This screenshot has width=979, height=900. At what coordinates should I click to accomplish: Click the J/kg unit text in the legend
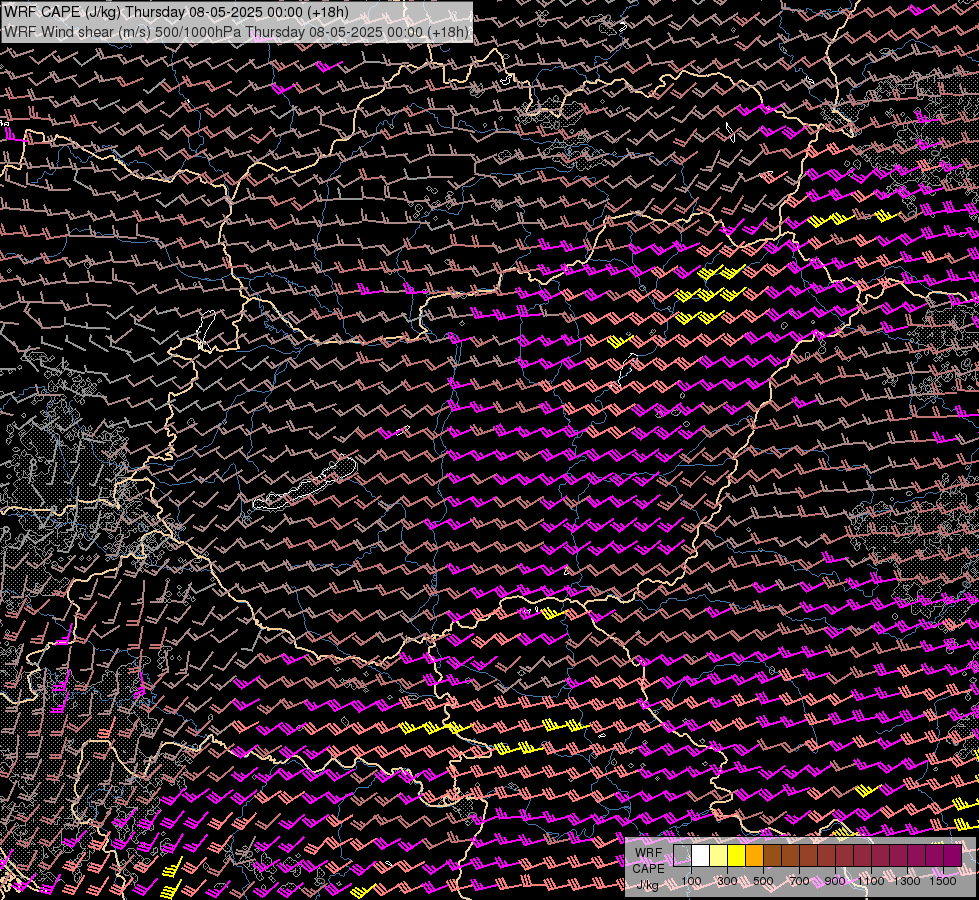click(647, 884)
